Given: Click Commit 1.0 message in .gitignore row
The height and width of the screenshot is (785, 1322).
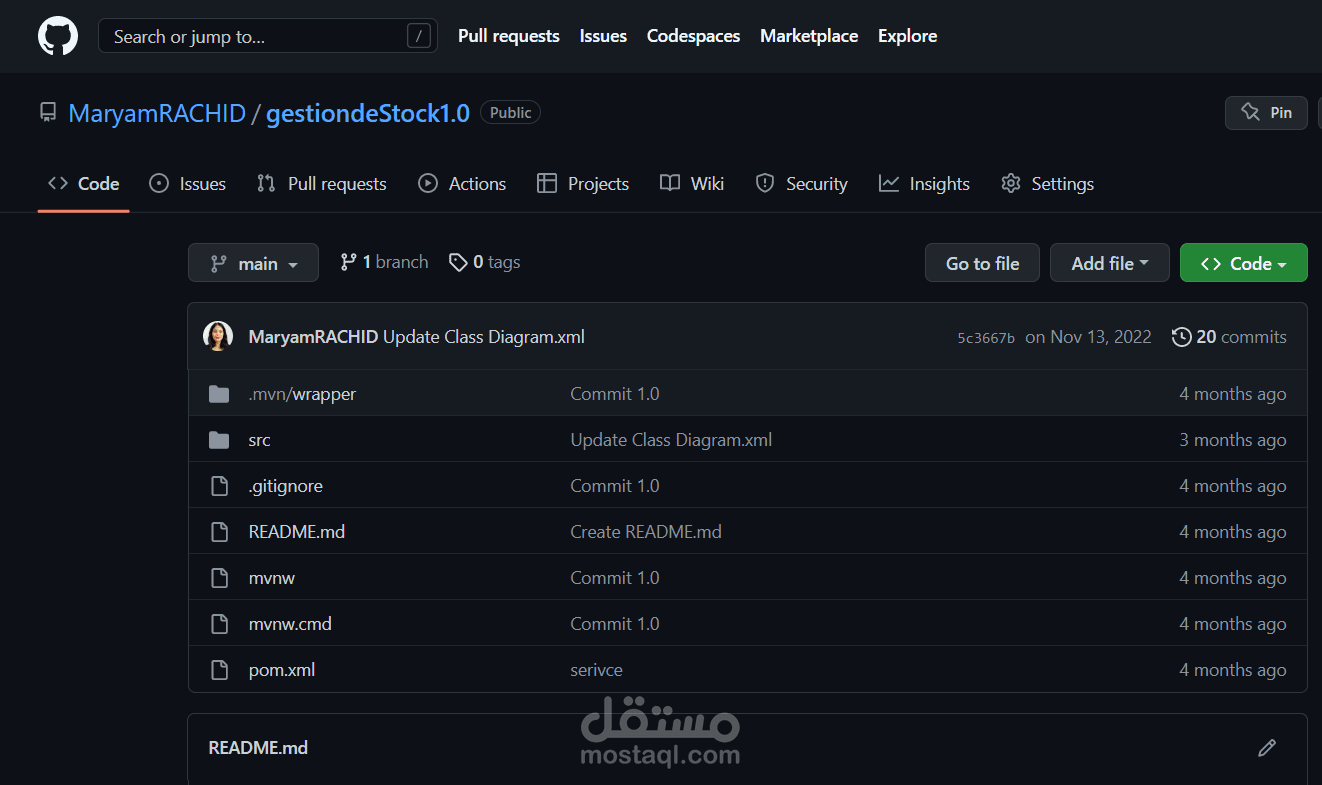Looking at the screenshot, I should click(615, 486).
